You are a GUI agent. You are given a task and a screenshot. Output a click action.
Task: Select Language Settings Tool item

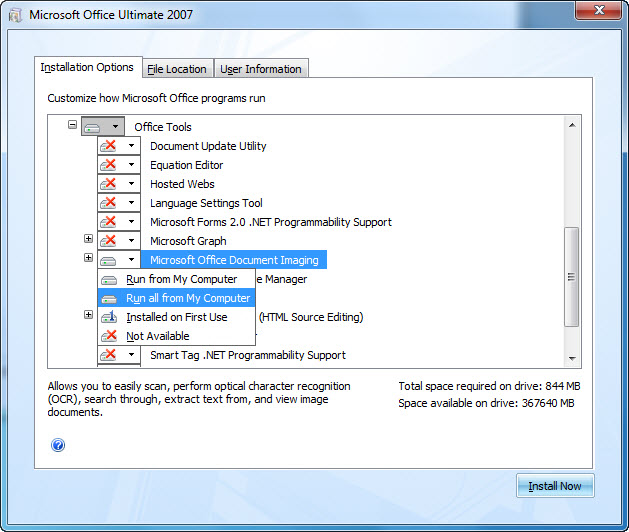pos(206,203)
